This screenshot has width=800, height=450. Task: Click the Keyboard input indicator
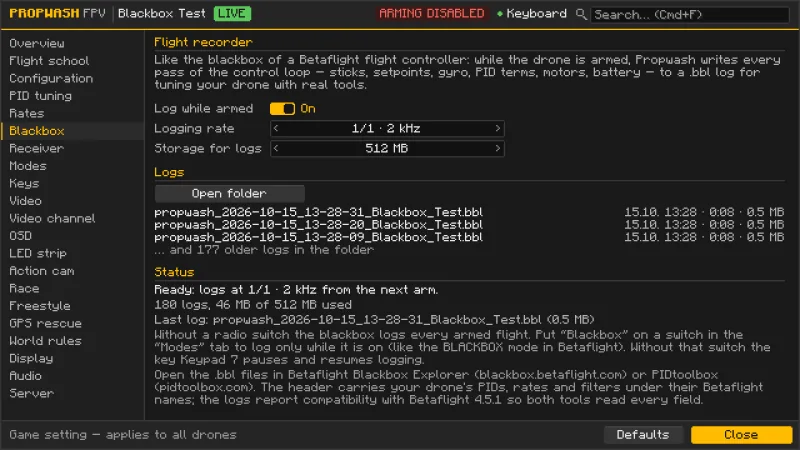pyautogui.click(x=532, y=14)
